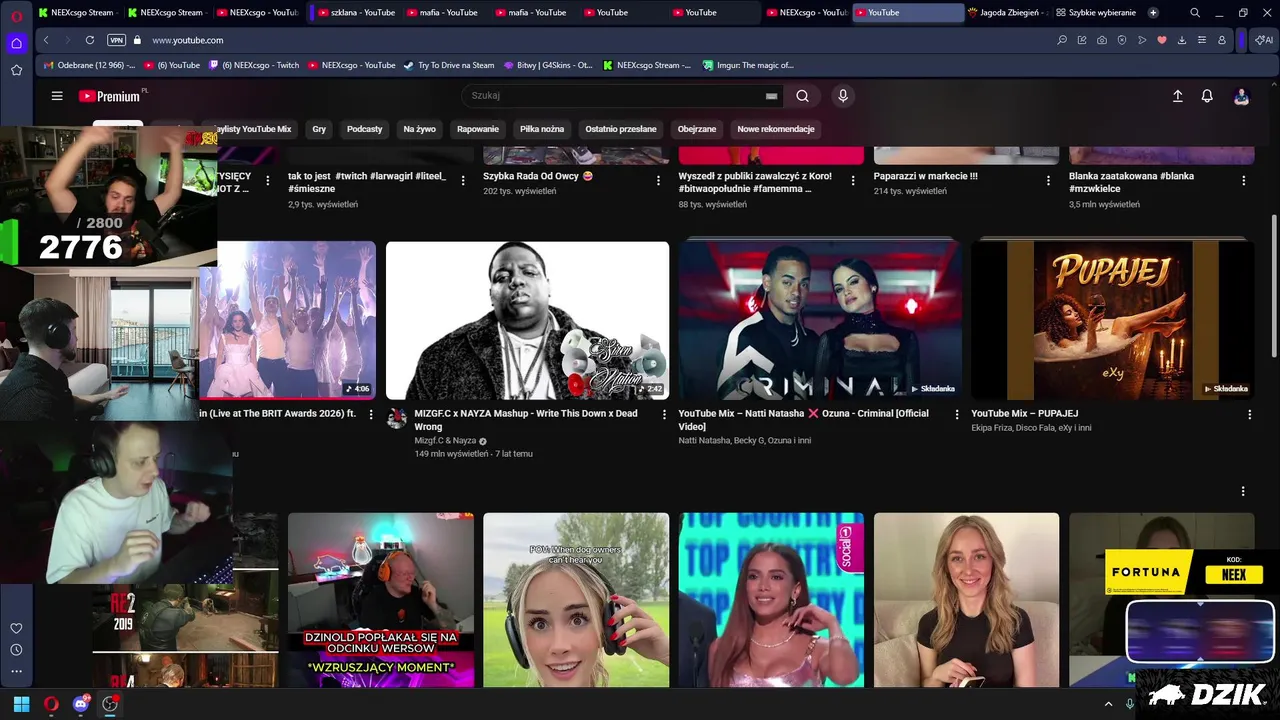
Task: Open the on-screen keyboard icon in search box
Action: point(771,96)
